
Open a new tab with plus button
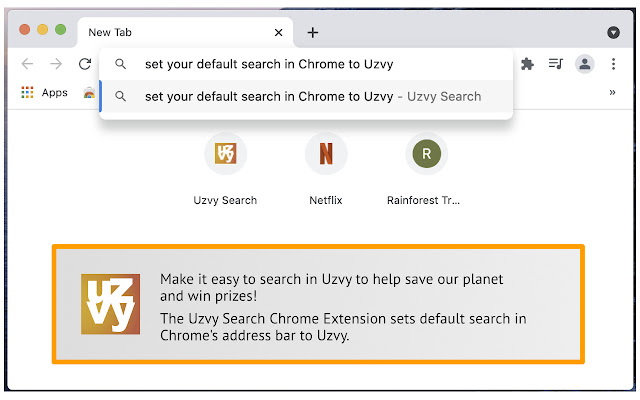(x=313, y=32)
